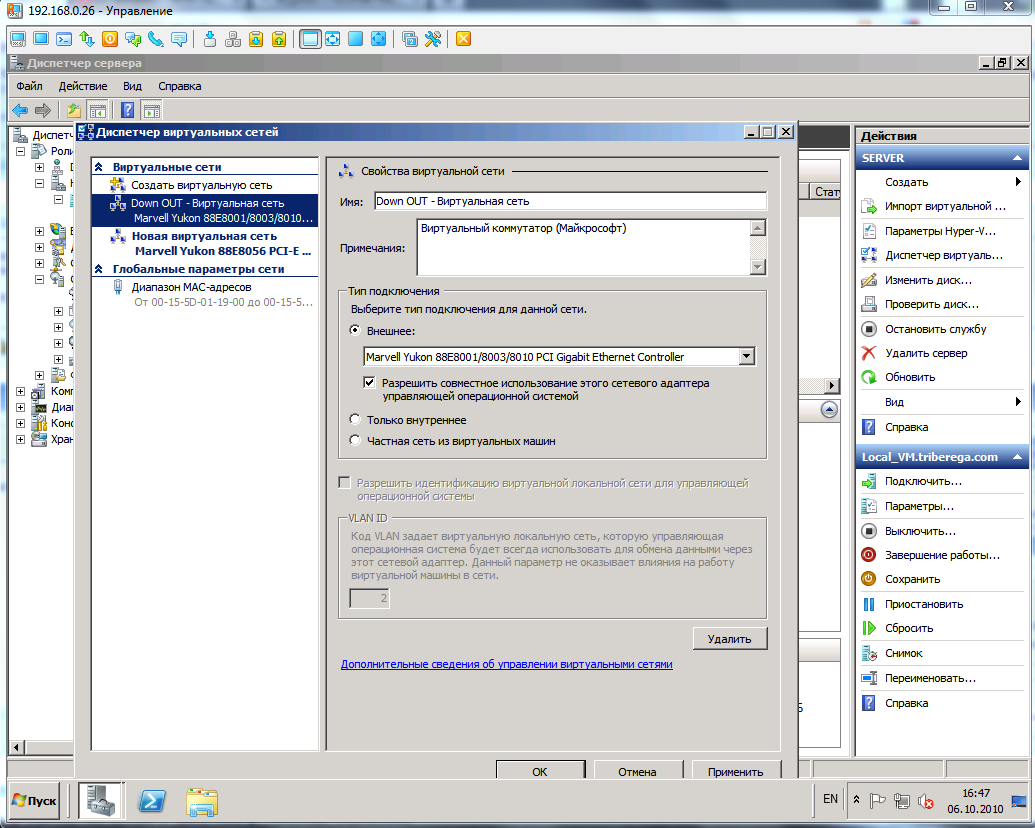Open the remote toolbar wrench options icon

(x=433, y=39)
